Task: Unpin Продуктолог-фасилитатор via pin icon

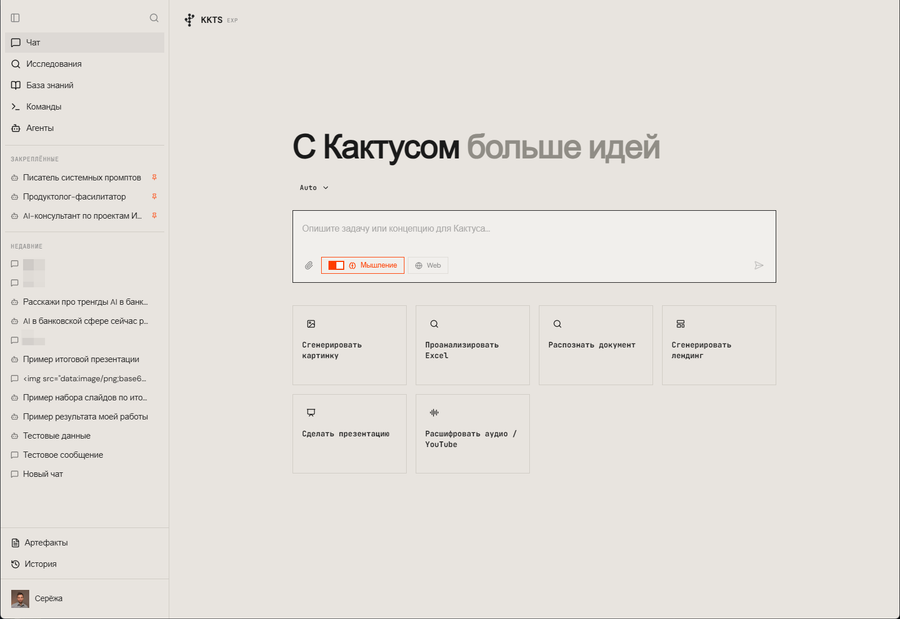Action: click(x=154, y=196)
